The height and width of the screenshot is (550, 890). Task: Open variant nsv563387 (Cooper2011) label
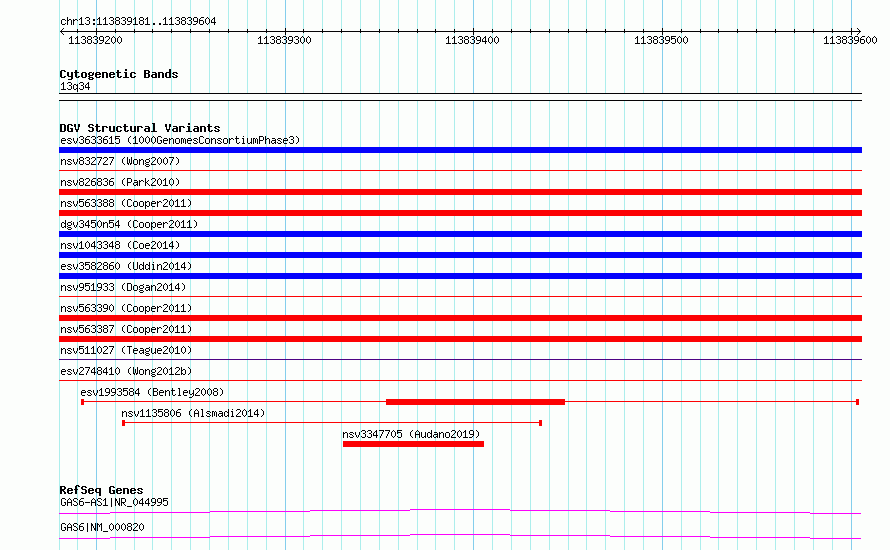[x=126, y=329]
